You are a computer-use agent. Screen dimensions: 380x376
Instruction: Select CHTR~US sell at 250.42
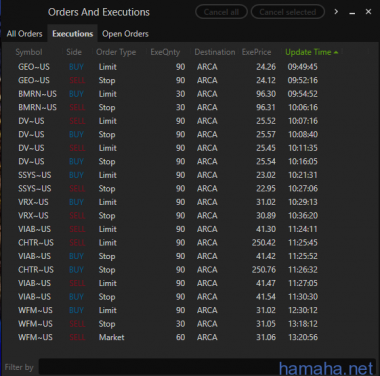190,242
